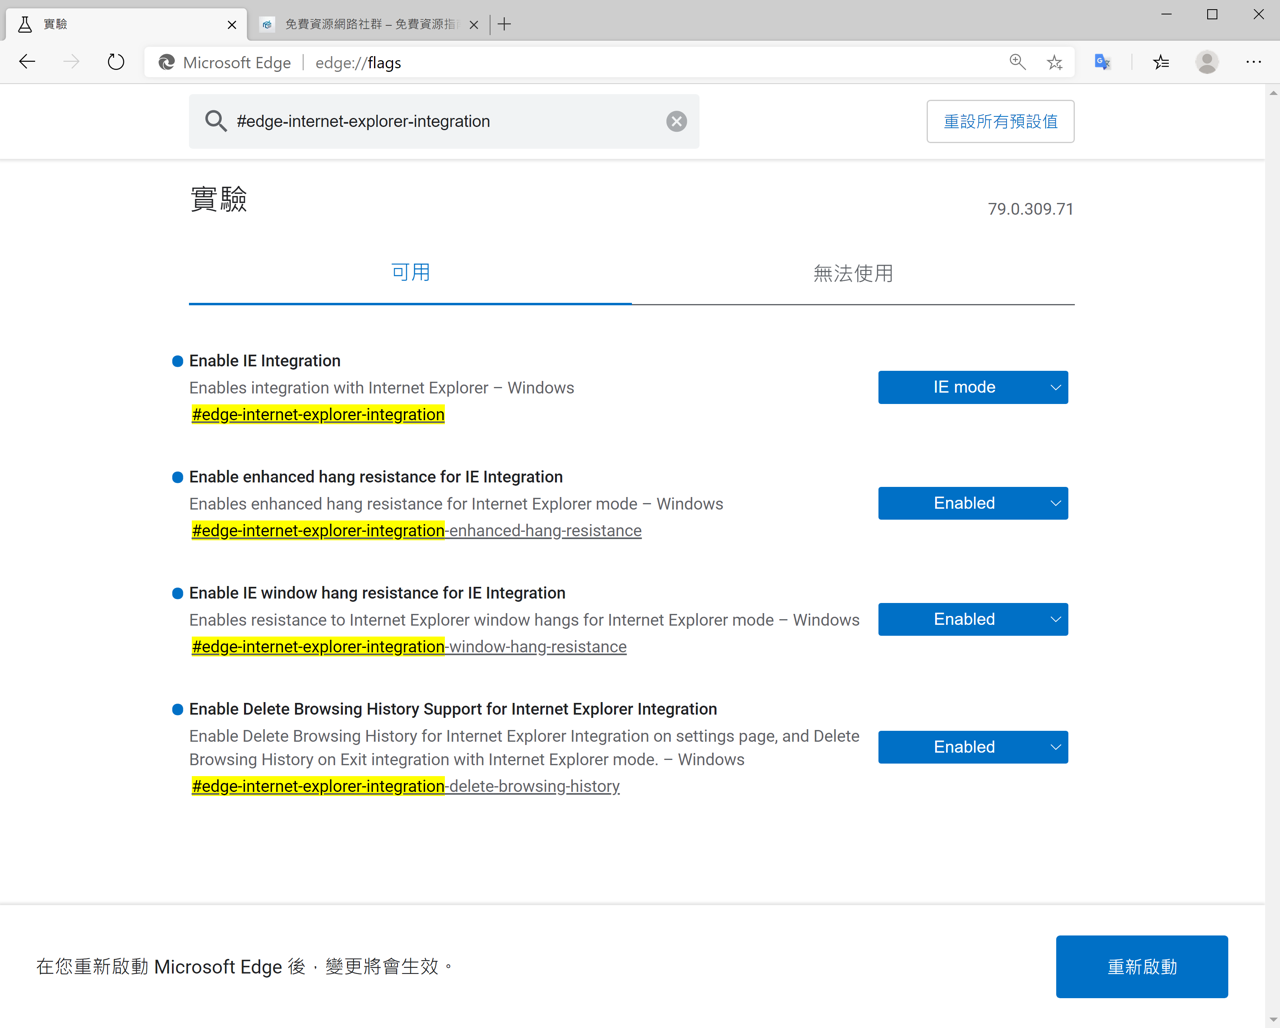Open the IE mode dropdown

(x=973, y=387)
